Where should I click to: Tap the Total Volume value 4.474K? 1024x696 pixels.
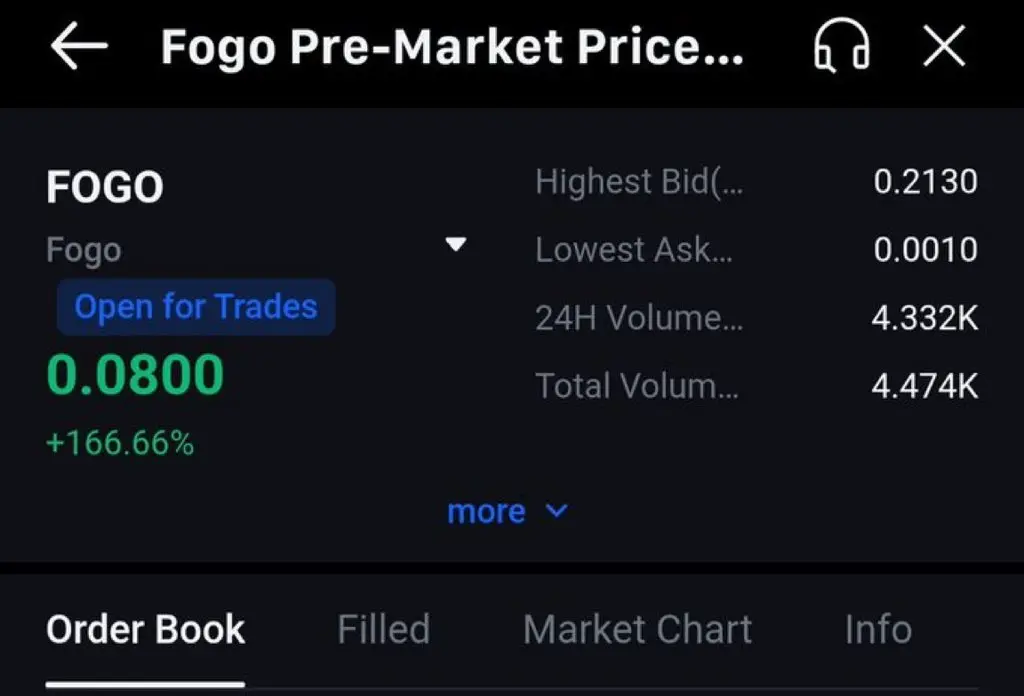point(925,385)
